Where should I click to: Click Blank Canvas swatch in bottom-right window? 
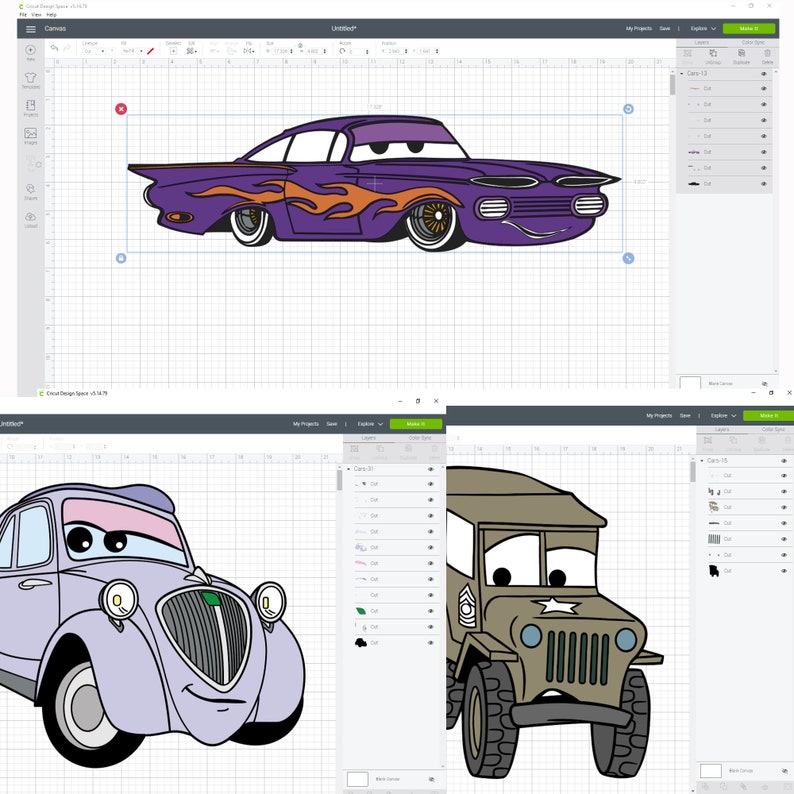pyautogui.click(x=710, y=771)
